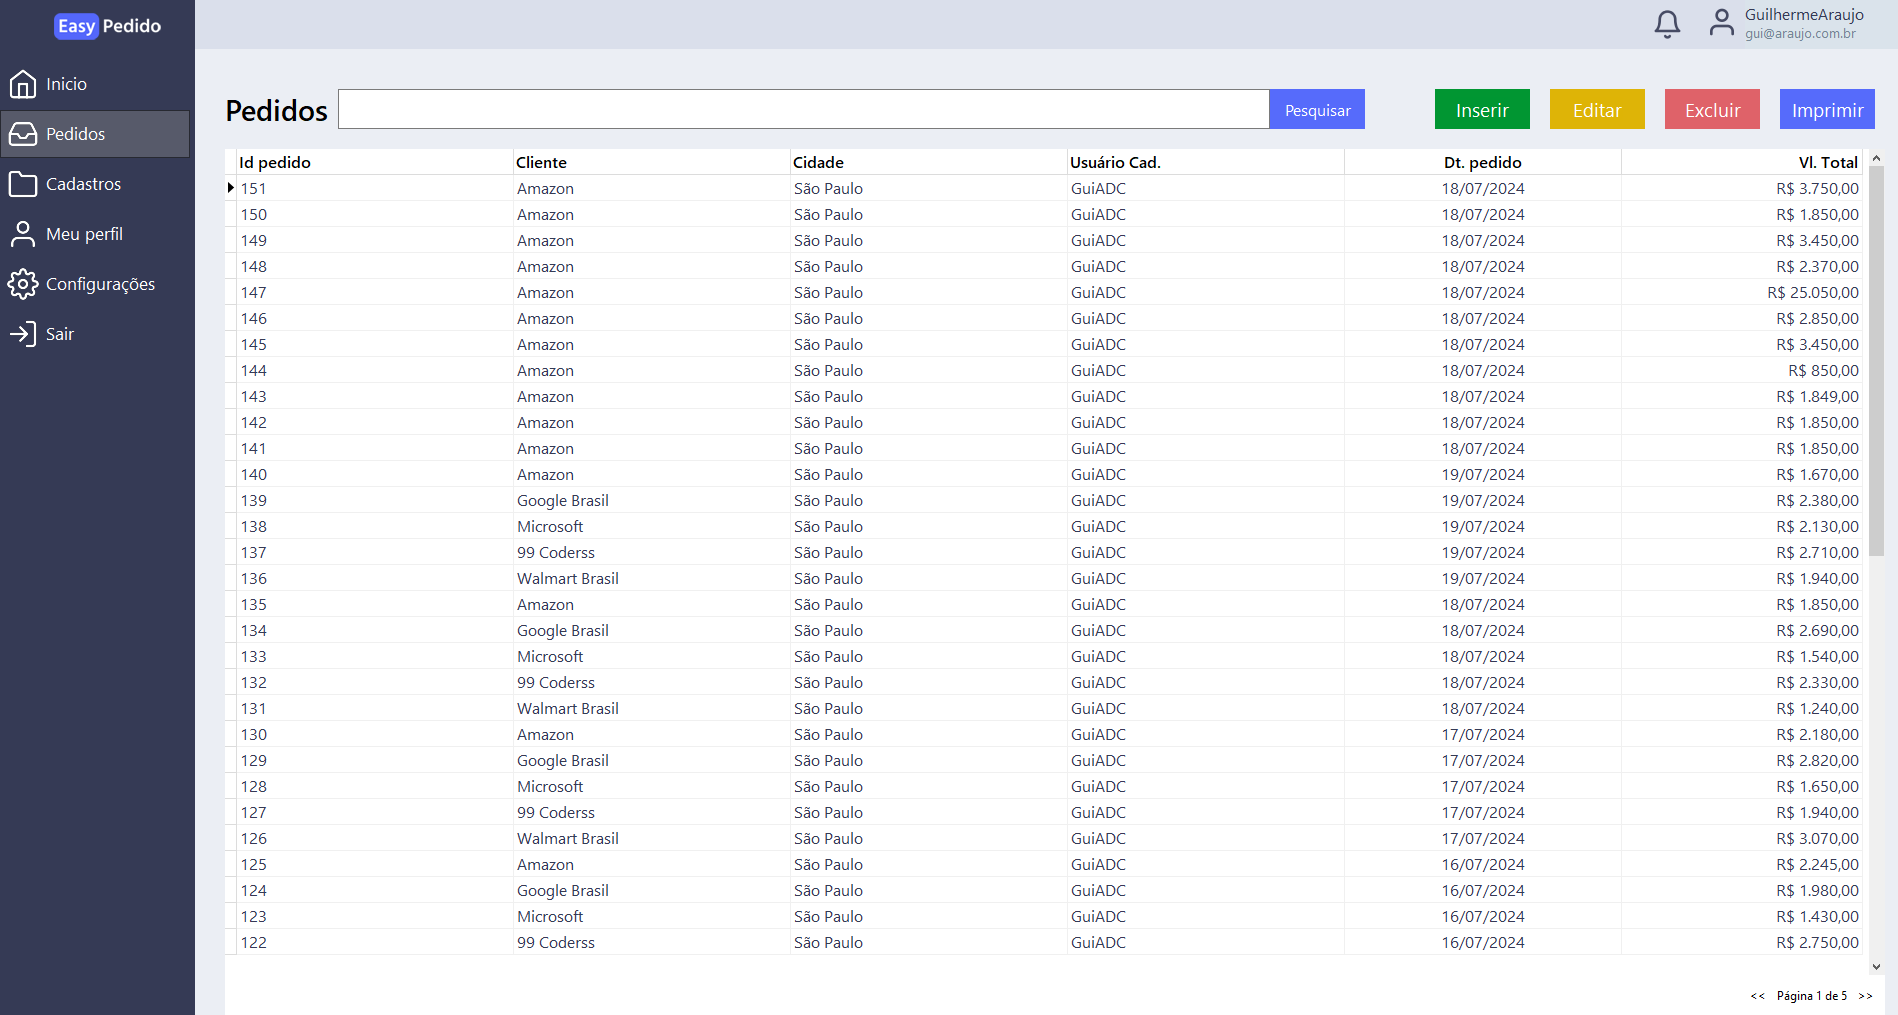Click the yellow Editar button

[1597, 110]
